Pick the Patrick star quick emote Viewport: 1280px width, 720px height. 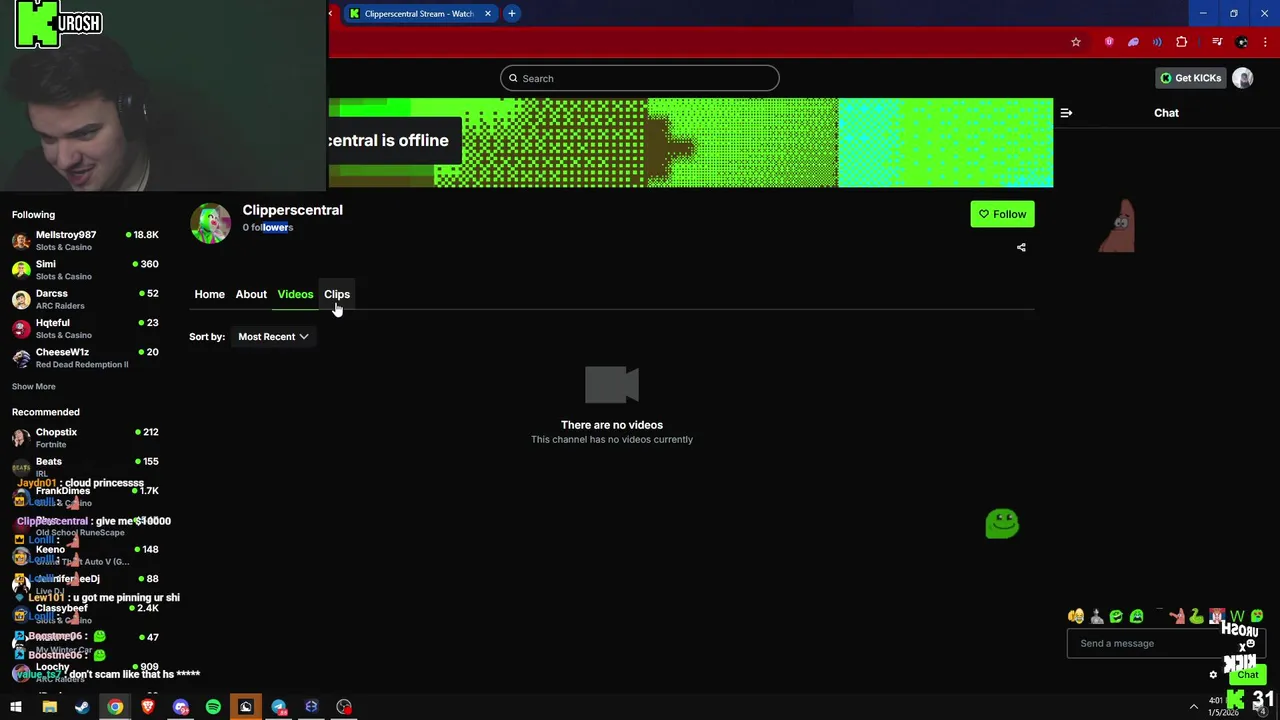[1177, 617]
